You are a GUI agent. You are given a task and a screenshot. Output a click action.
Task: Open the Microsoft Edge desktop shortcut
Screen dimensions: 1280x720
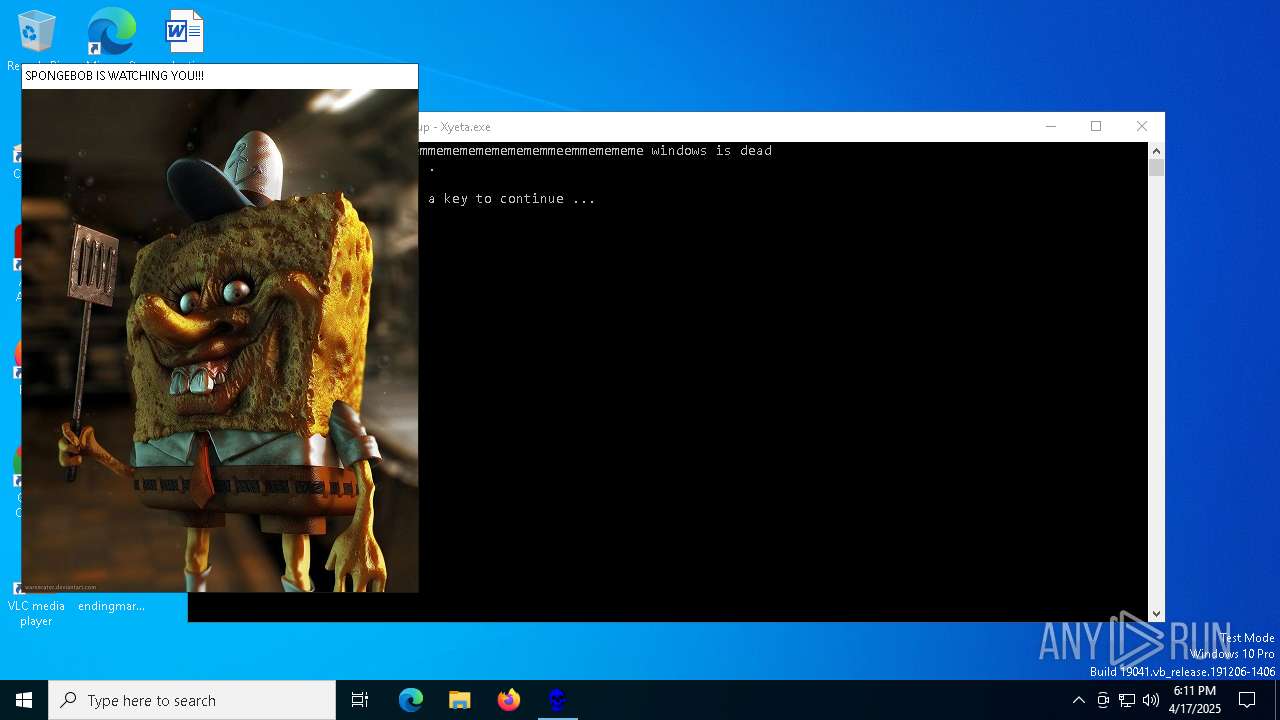tap(111, 32)
